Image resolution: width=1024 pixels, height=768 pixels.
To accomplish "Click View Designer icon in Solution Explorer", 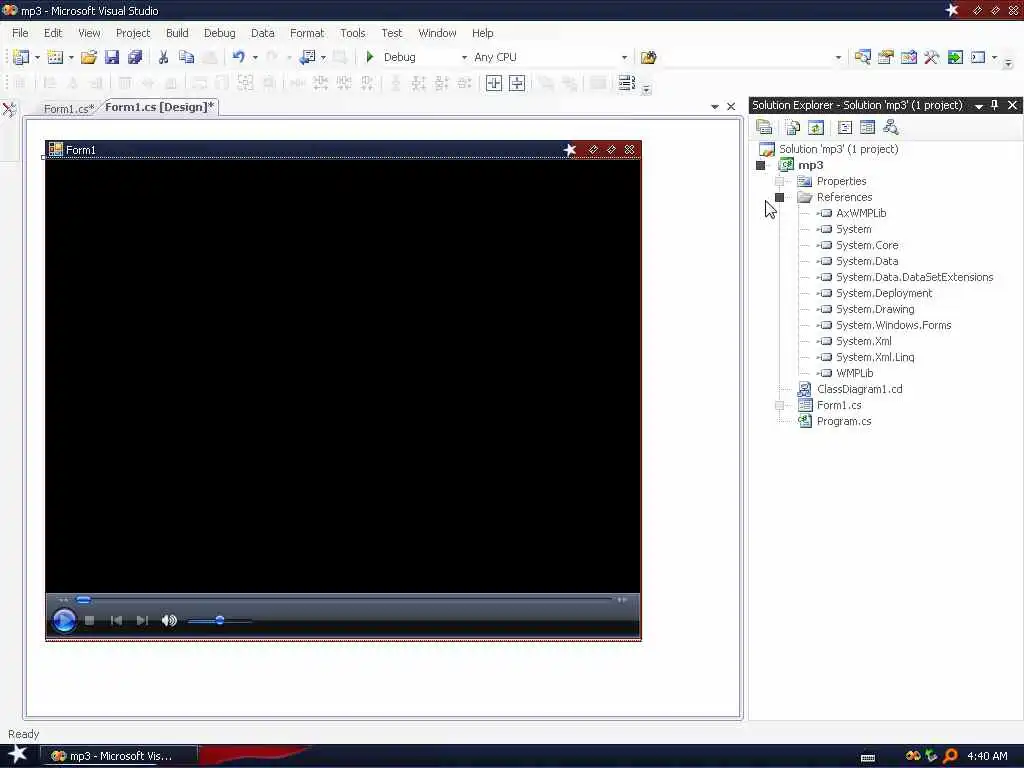I will [x=867, y=127].
